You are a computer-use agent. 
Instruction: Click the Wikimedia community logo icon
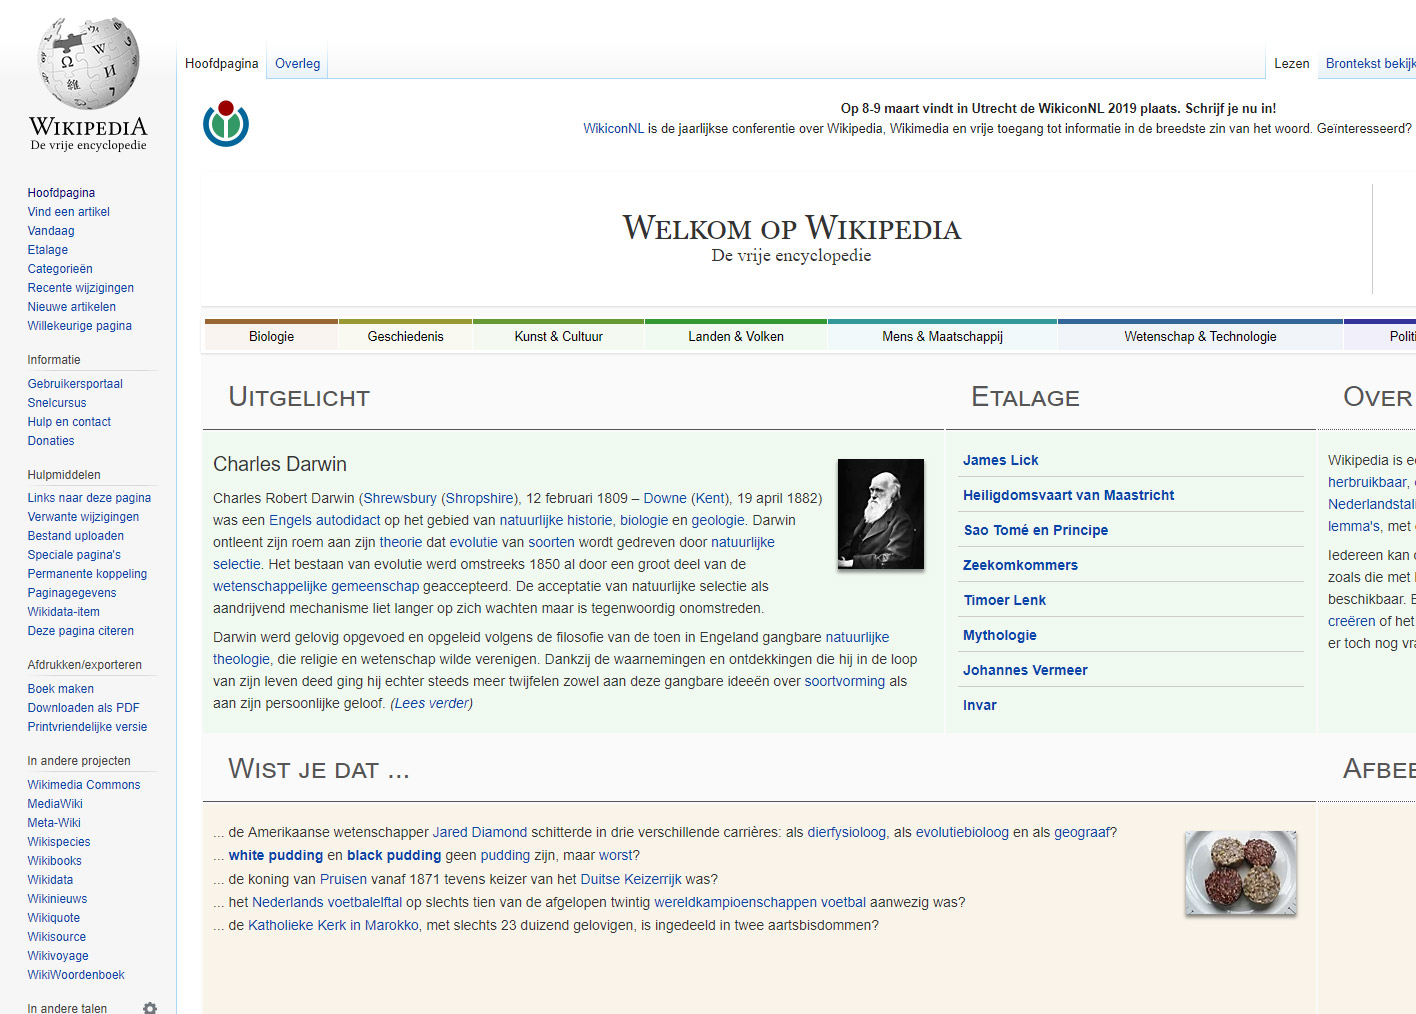(226, 124)
